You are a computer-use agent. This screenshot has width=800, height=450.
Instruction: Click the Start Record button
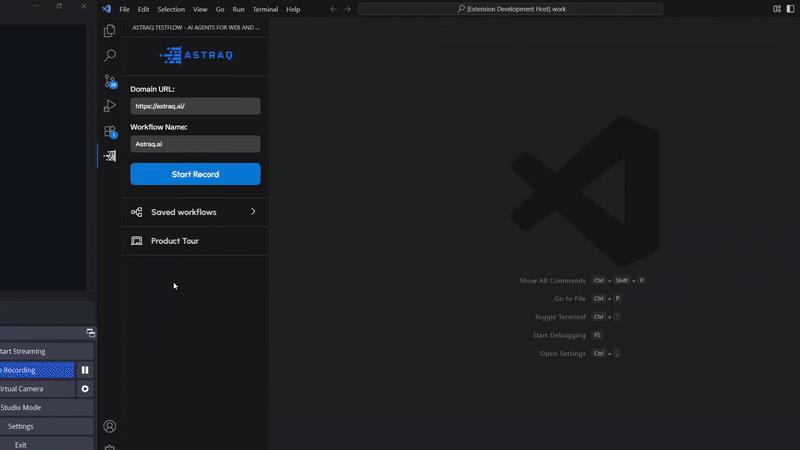coord(195,174)
